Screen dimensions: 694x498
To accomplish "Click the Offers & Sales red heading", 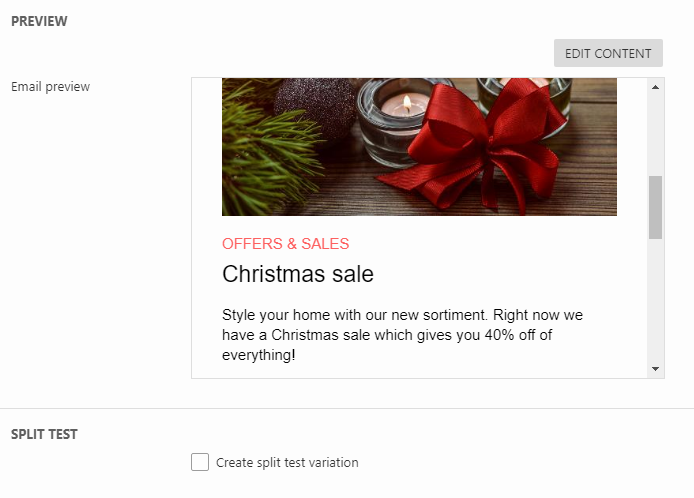I will click(285, 244).
